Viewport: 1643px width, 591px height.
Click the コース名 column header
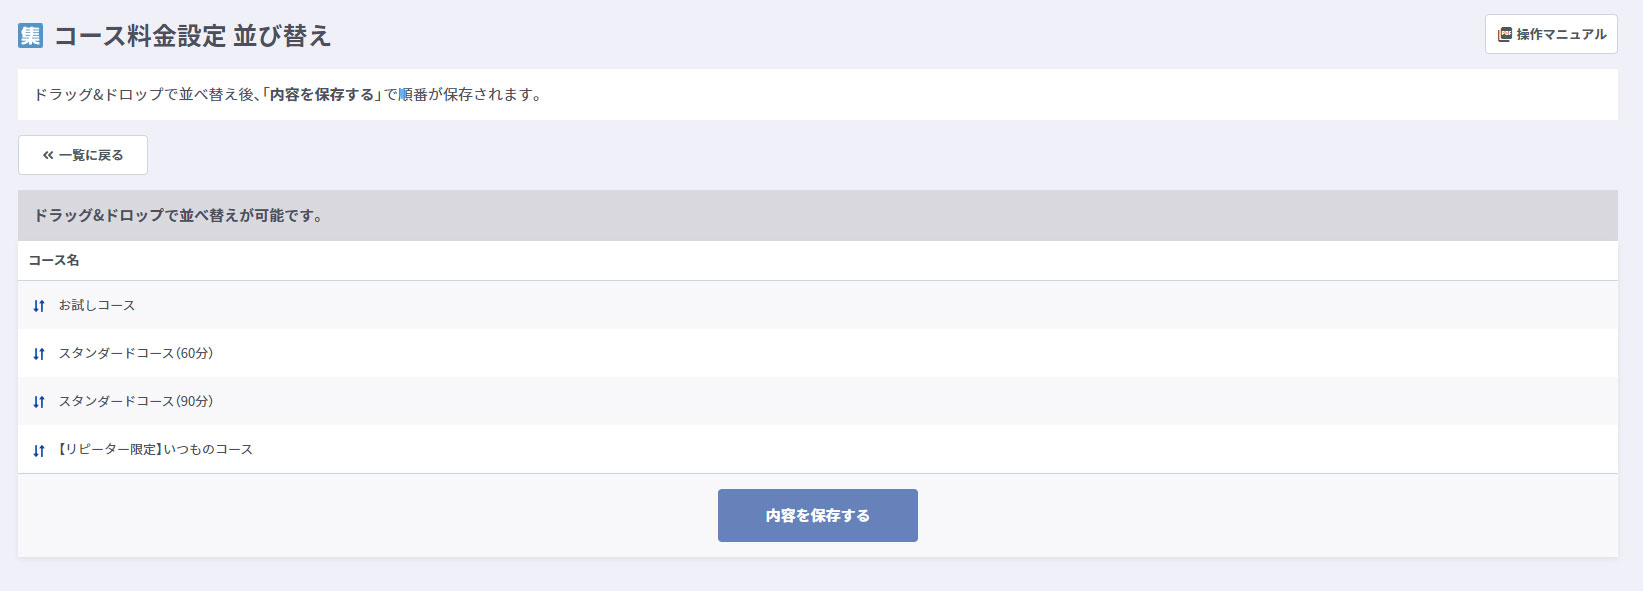click(54, 260)
